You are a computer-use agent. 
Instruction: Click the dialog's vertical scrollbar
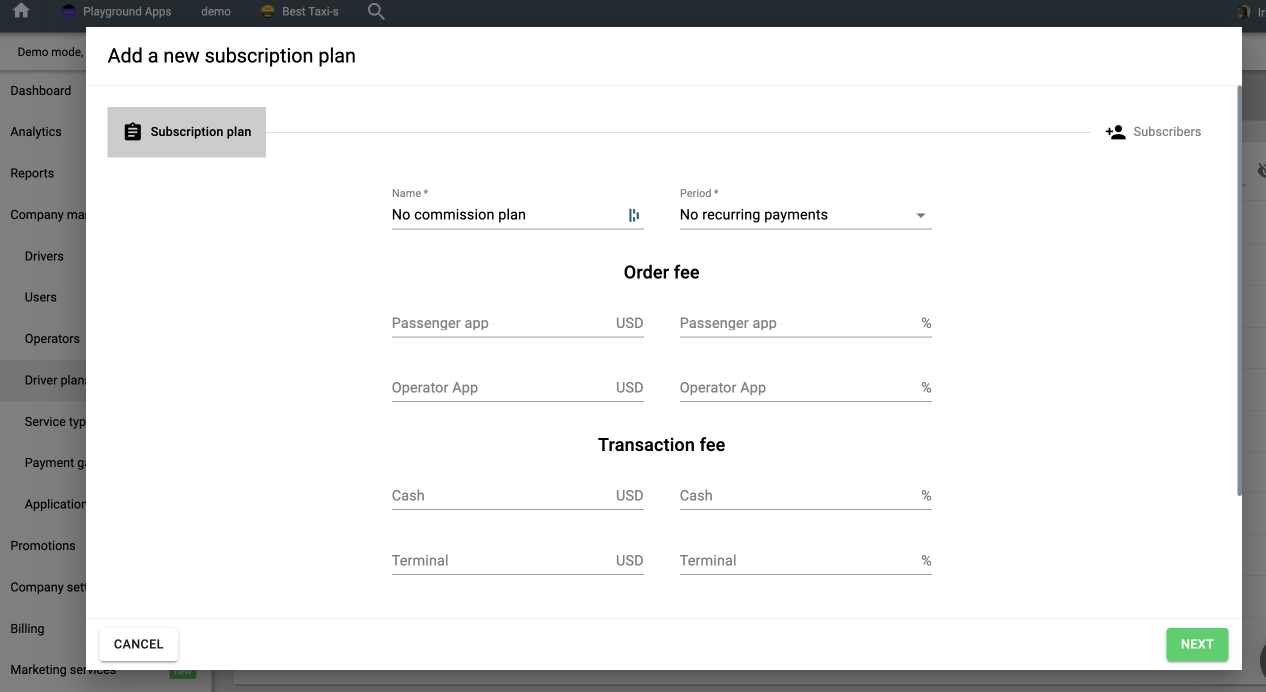pyautogui.click(x=1239, y=290)
